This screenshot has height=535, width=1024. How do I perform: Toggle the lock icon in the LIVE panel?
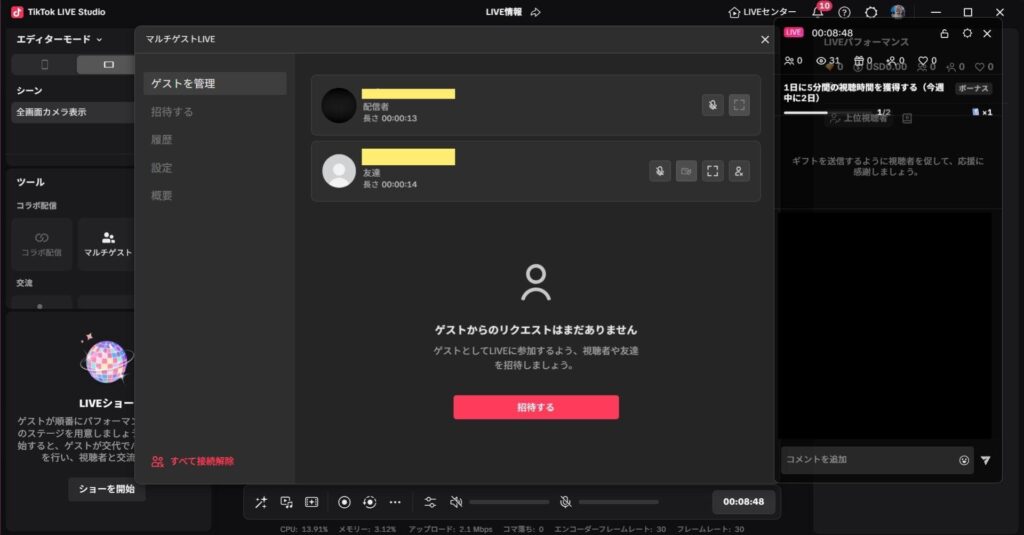[945, 33]
